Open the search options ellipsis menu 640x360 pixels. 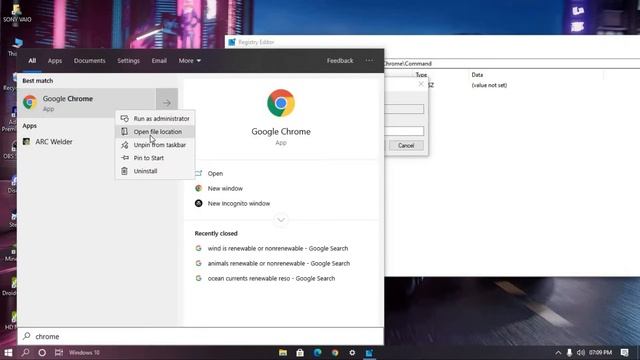[369, 60]
